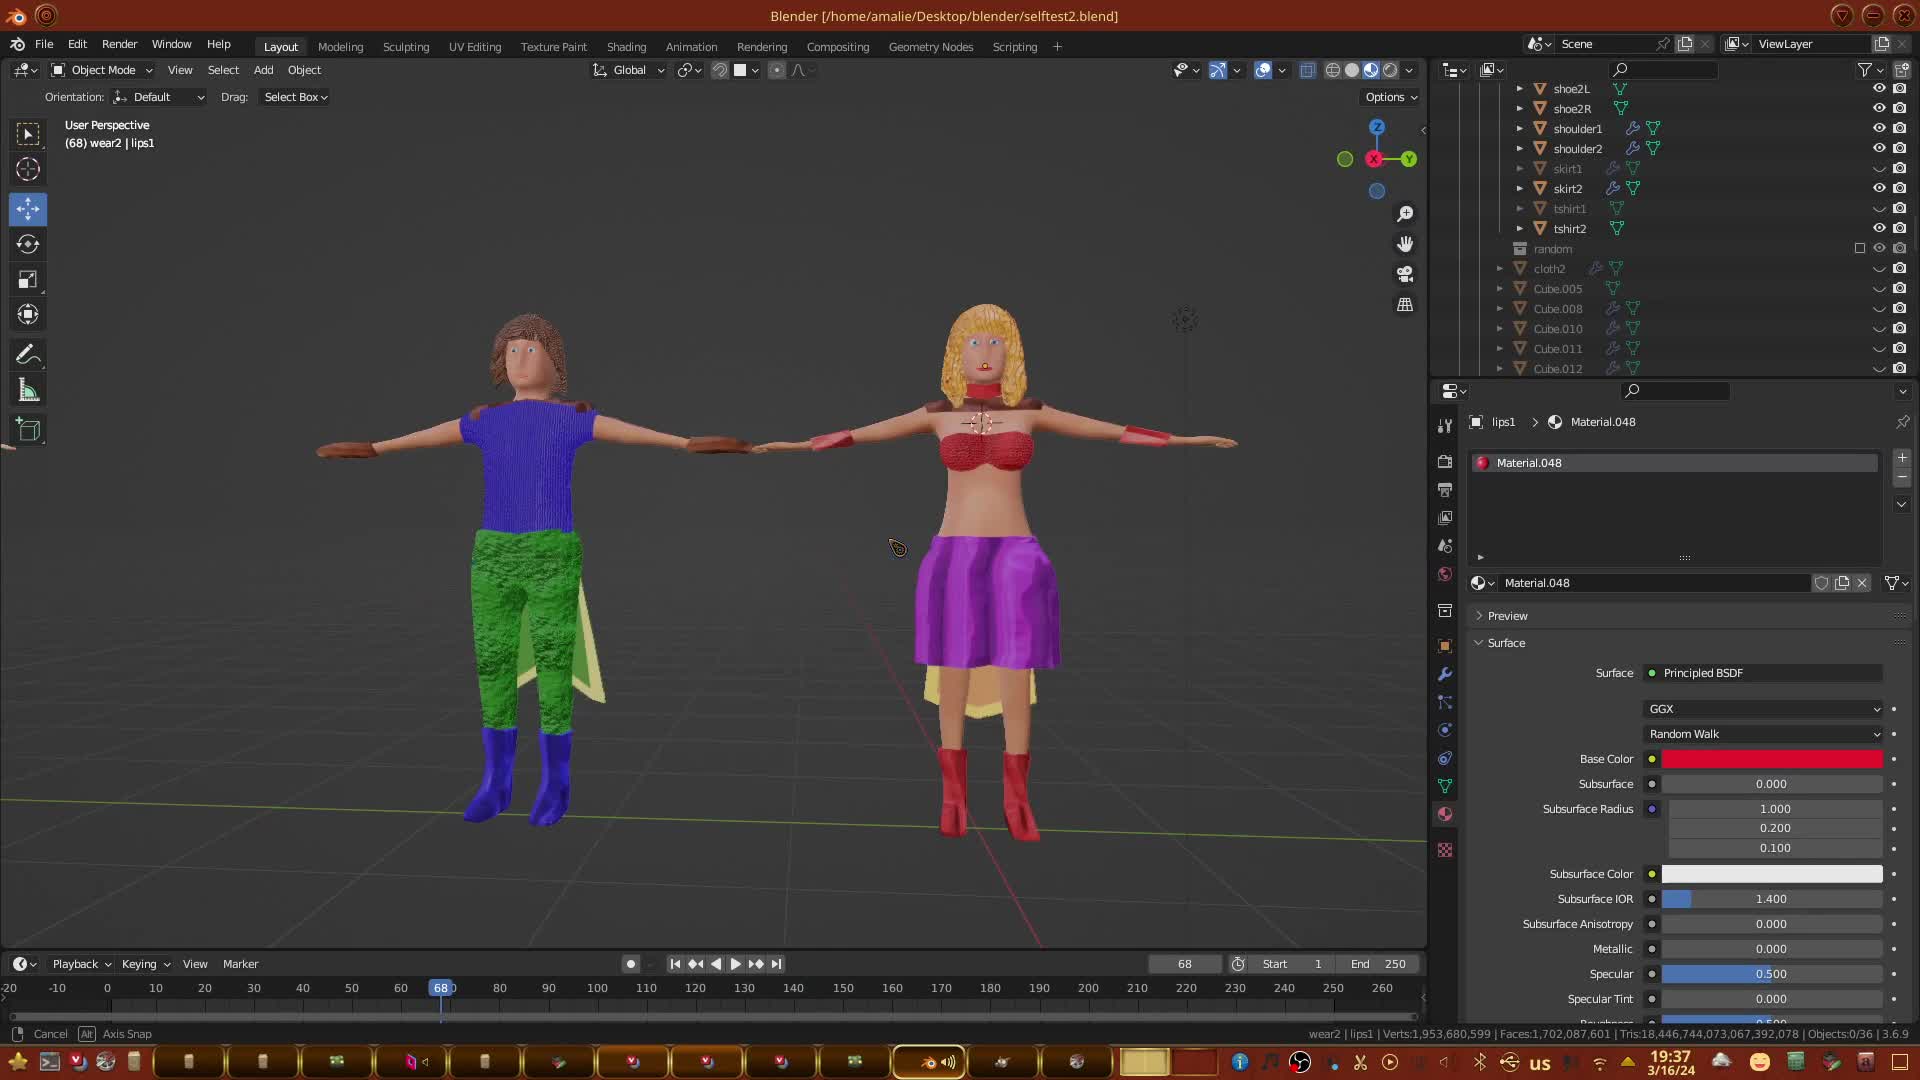Show skirt1 in viewport
This screenshot has height=1080, width=1920.
click(x=1879, y=168)
